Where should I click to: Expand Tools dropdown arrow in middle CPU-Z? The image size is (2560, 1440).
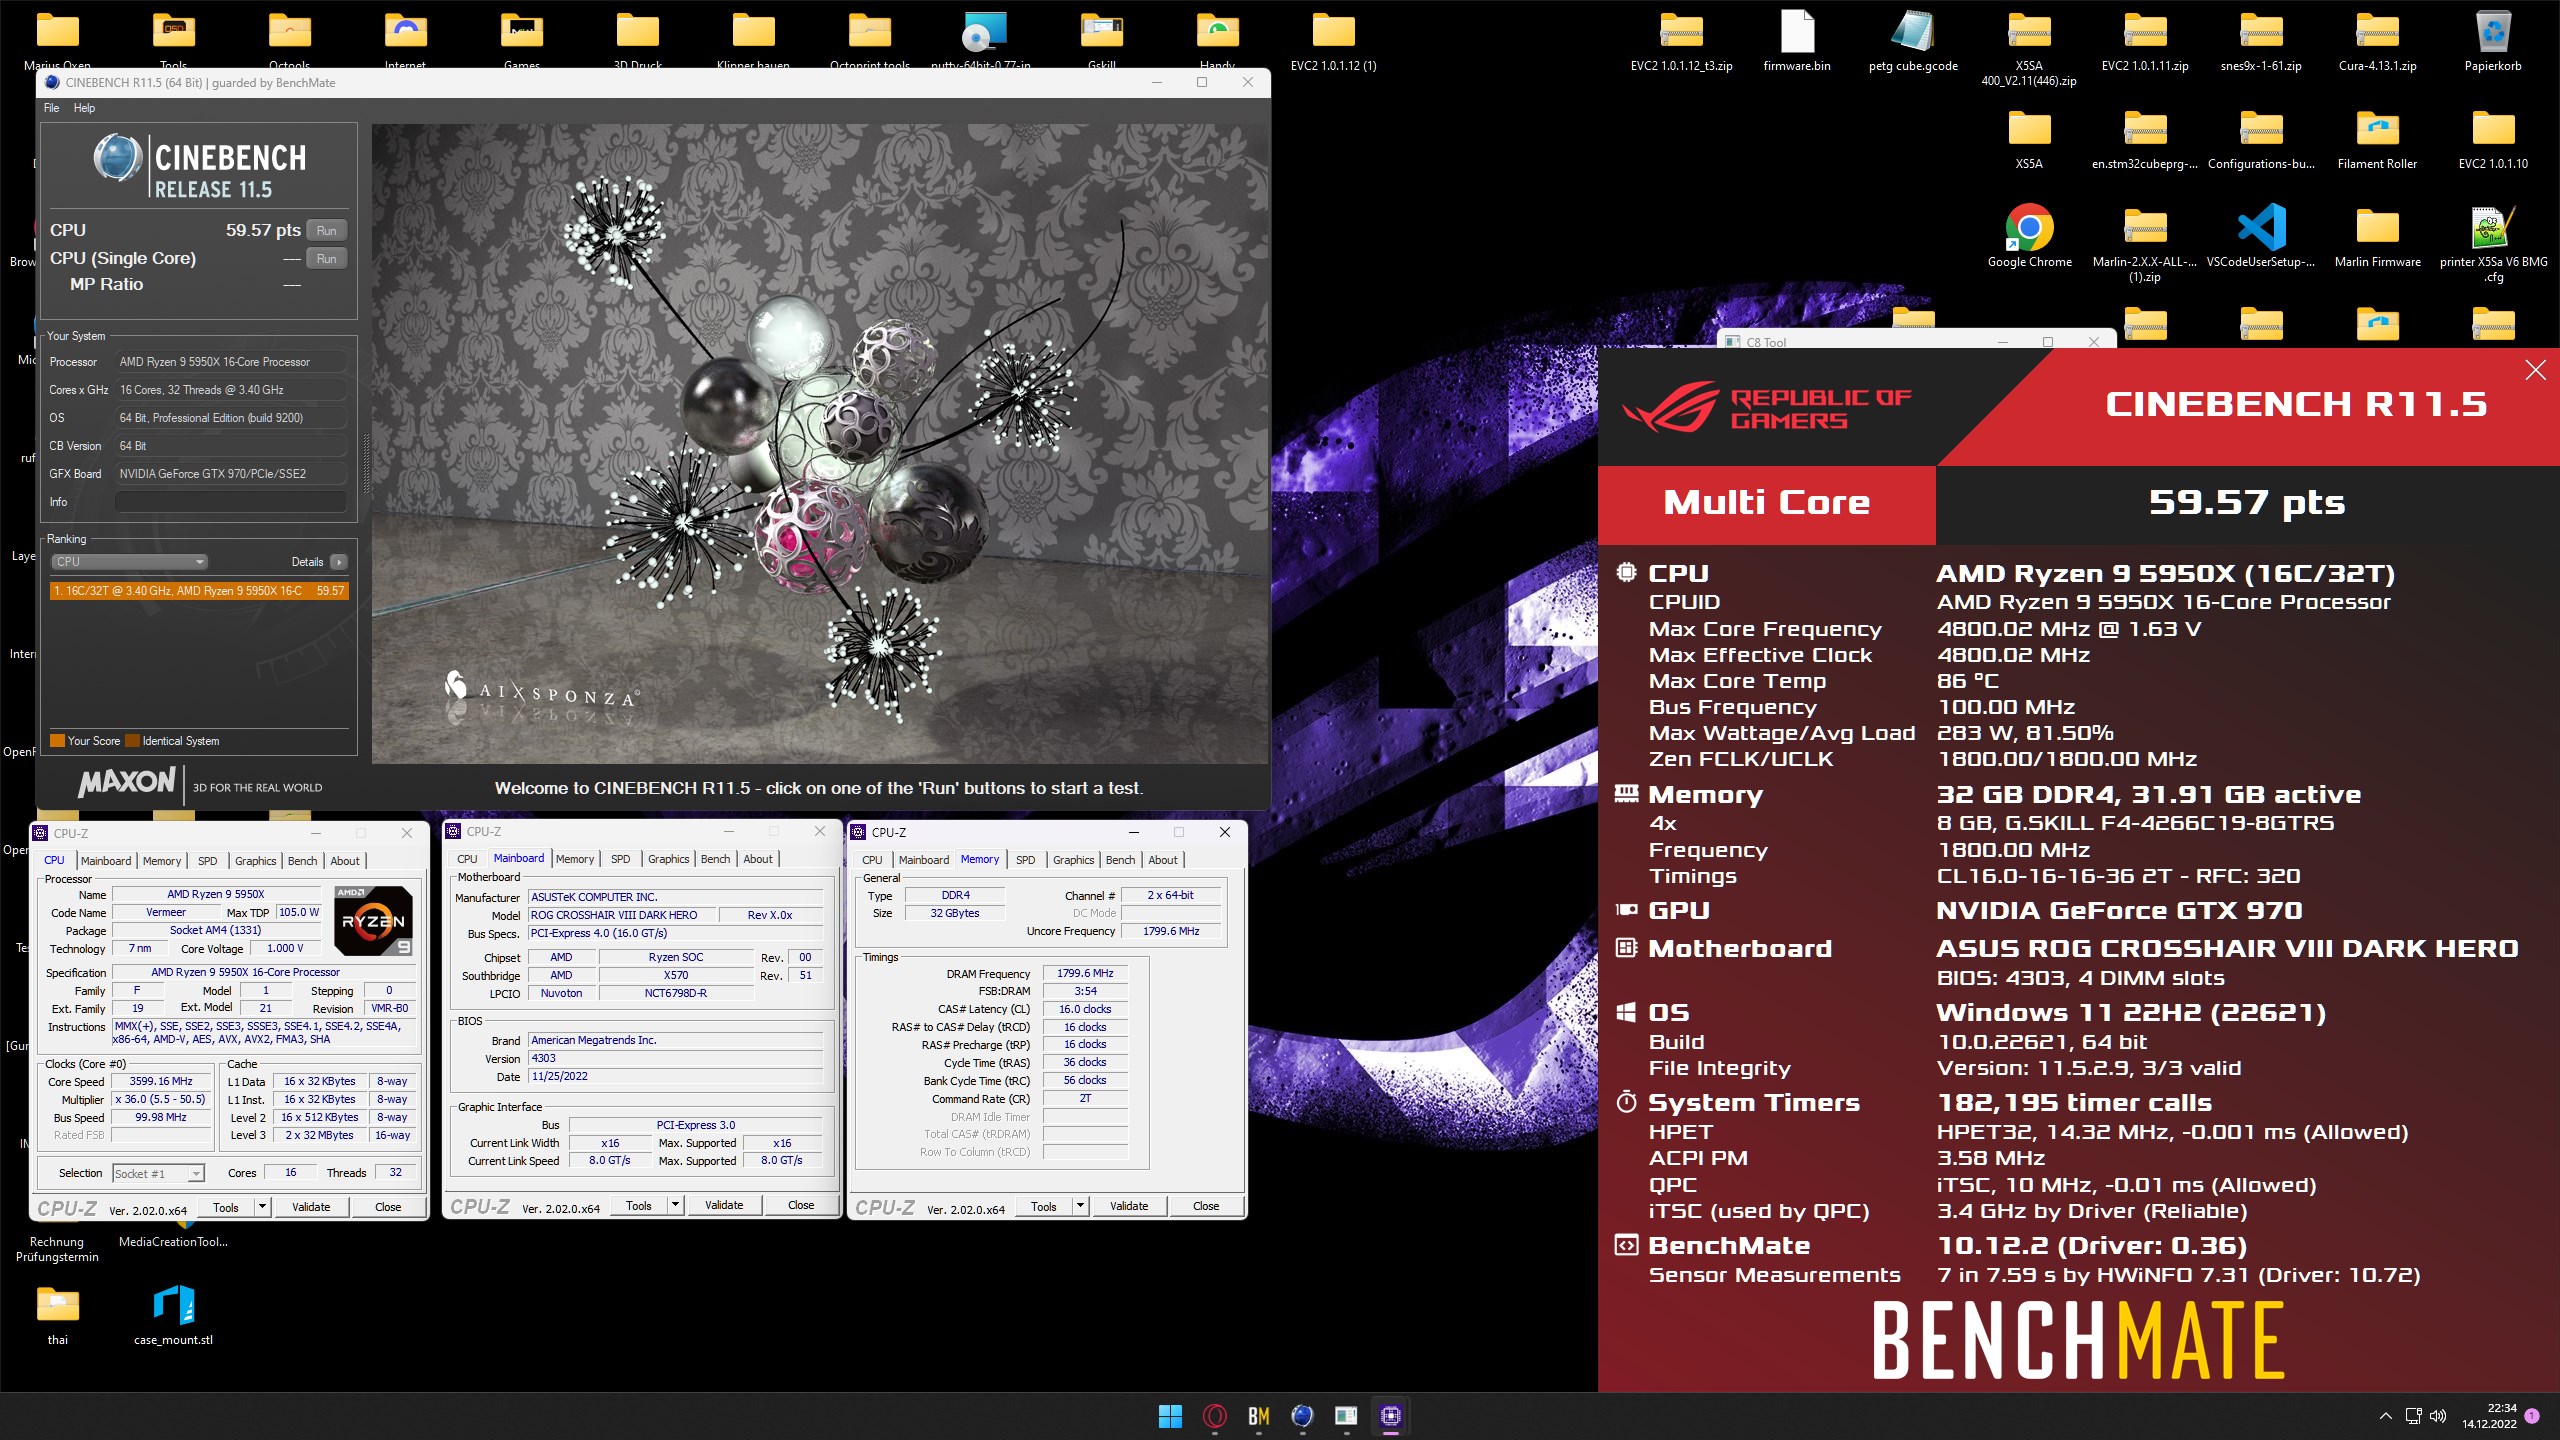click(x=675, y=1205)
